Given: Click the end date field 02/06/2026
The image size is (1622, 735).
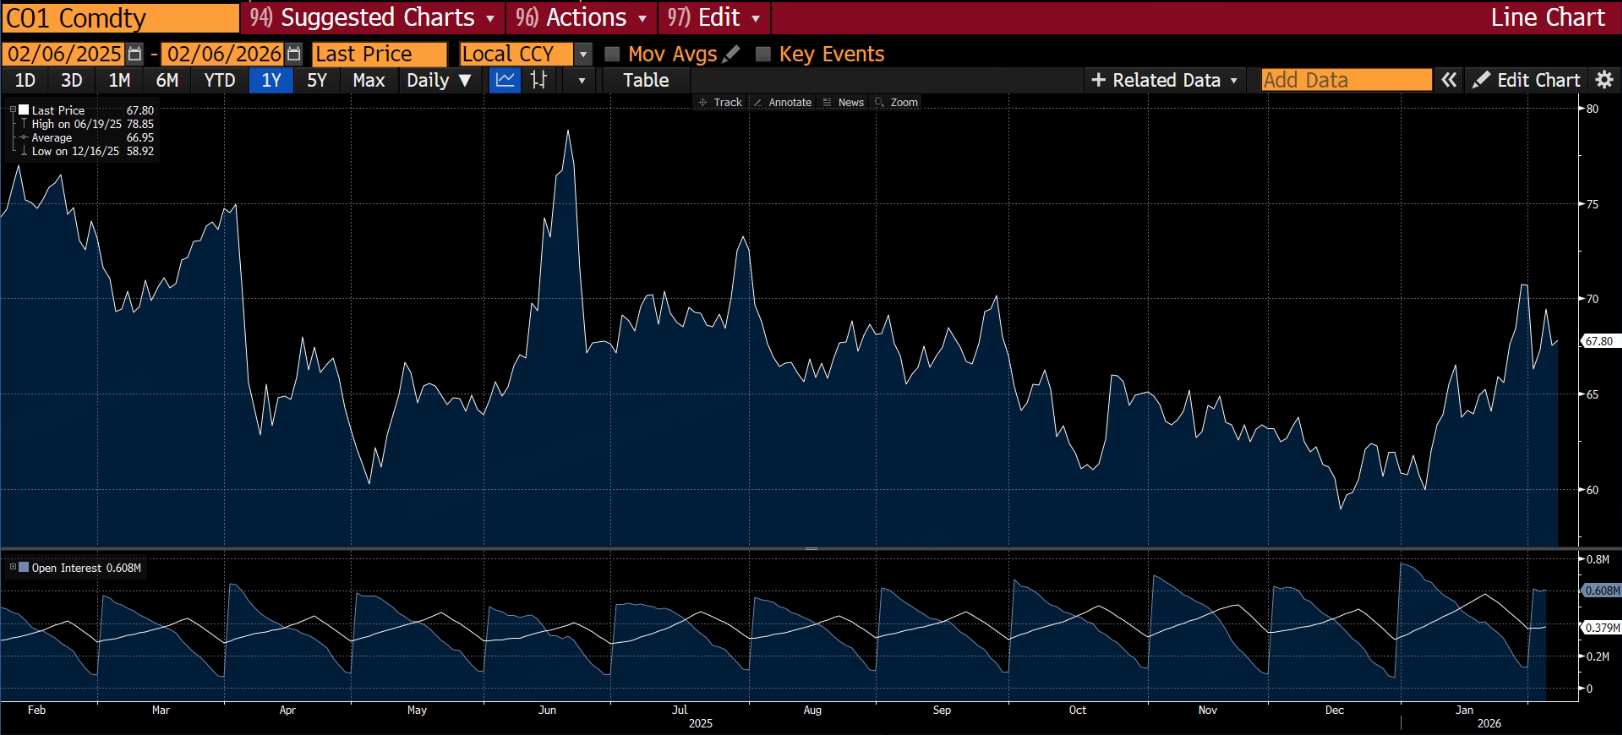Looking at the screenshot, I should pos(223,54).
